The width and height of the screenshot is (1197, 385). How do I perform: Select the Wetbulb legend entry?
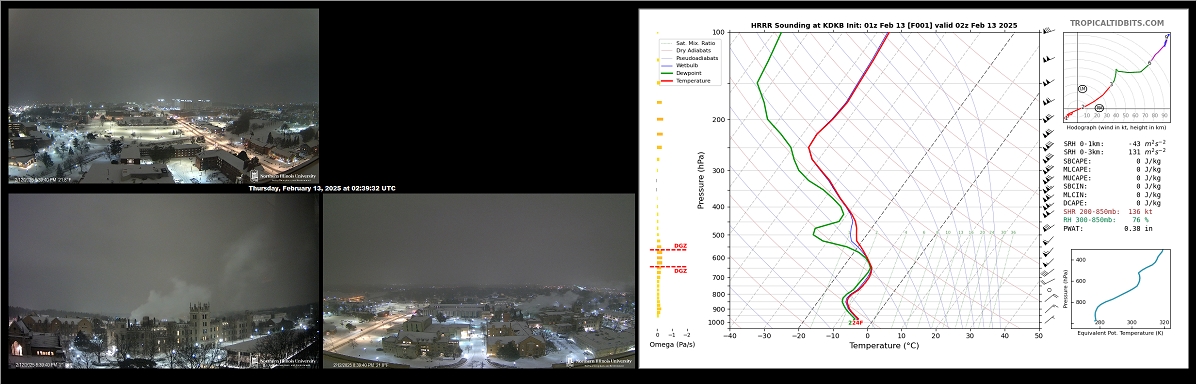click(x=682, y=65)
